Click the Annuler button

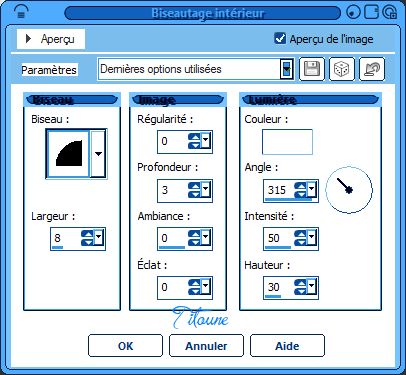tap(206, 346)
